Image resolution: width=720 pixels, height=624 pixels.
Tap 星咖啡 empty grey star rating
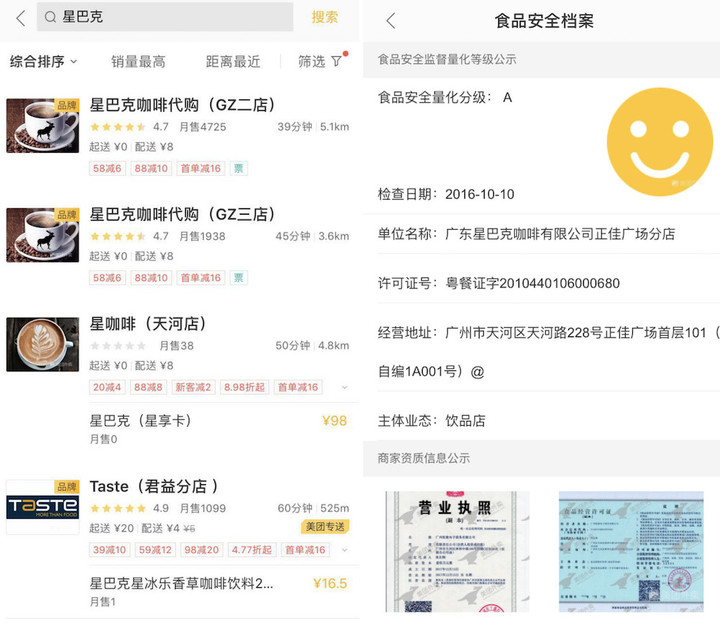(x=118, y=345)
